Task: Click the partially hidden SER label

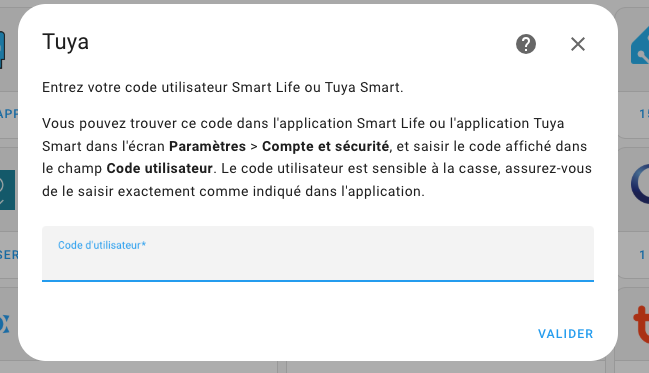Action: pyautogui.click(x=9, y=255)
